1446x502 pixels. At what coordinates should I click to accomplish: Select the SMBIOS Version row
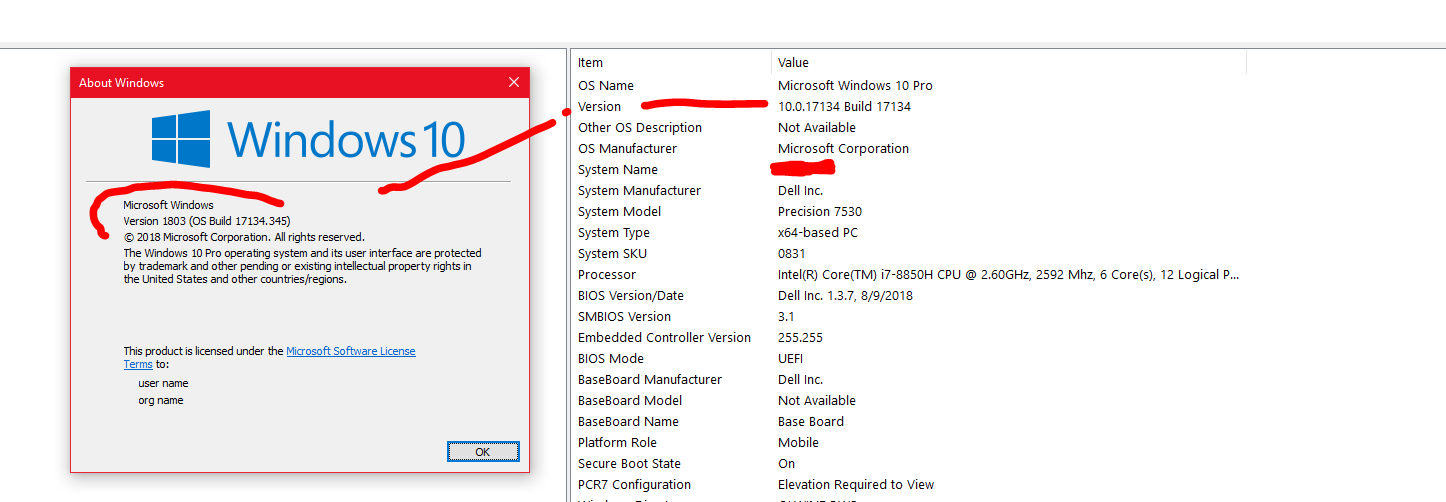click(x=624, y=317)
